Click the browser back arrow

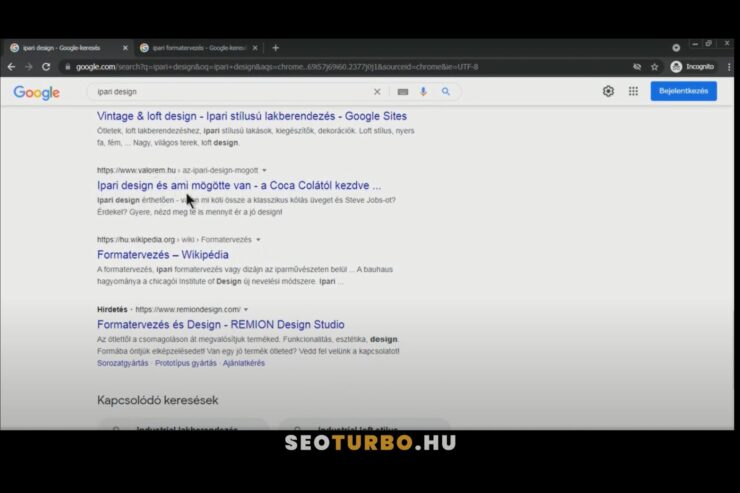coord(11,67)
